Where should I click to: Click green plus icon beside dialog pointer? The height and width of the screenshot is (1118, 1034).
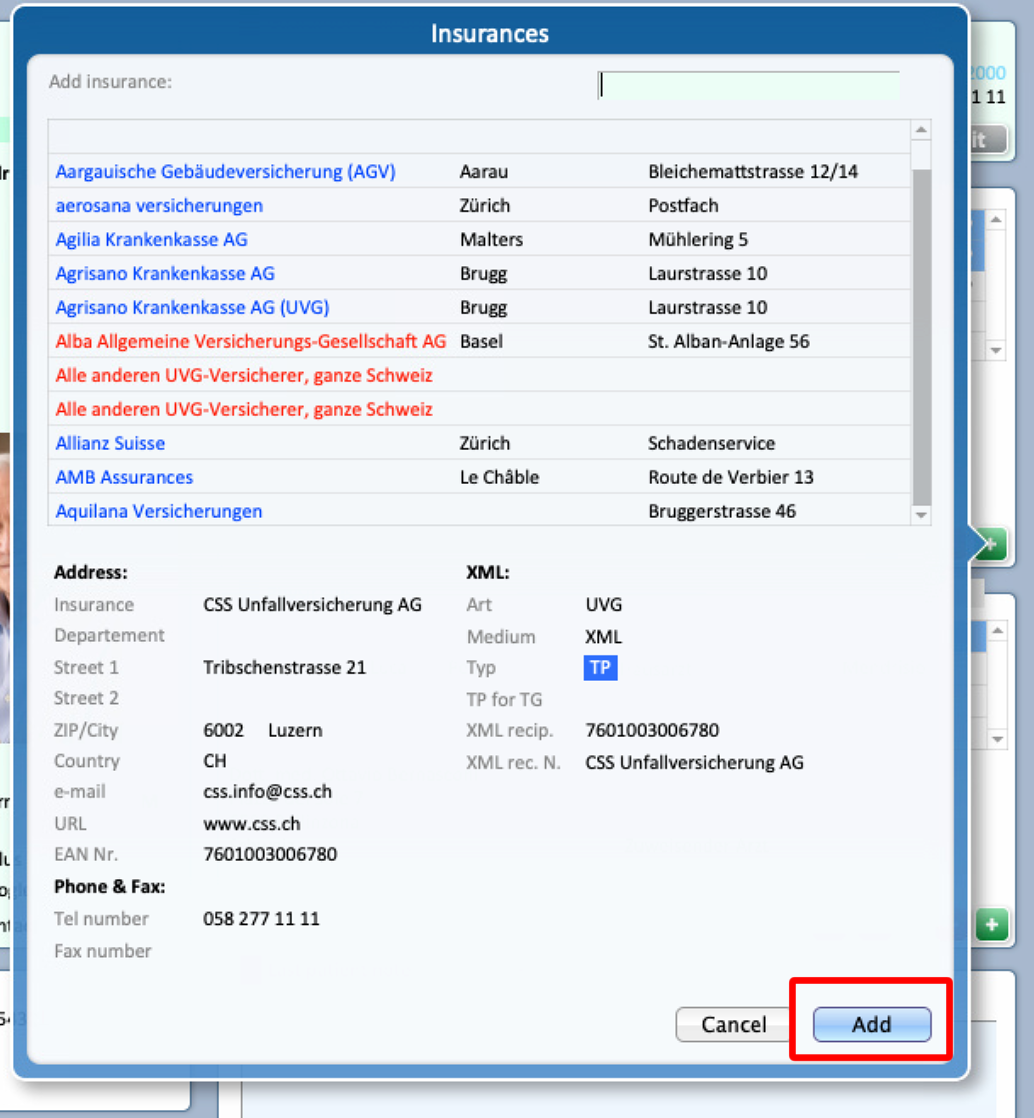click(x=993, y=545)
